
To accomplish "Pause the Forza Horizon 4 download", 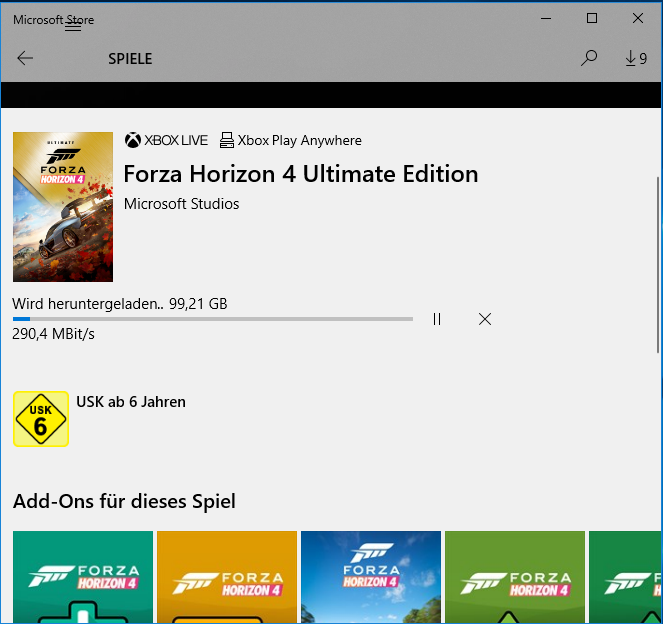I will (x=437, y=319).
